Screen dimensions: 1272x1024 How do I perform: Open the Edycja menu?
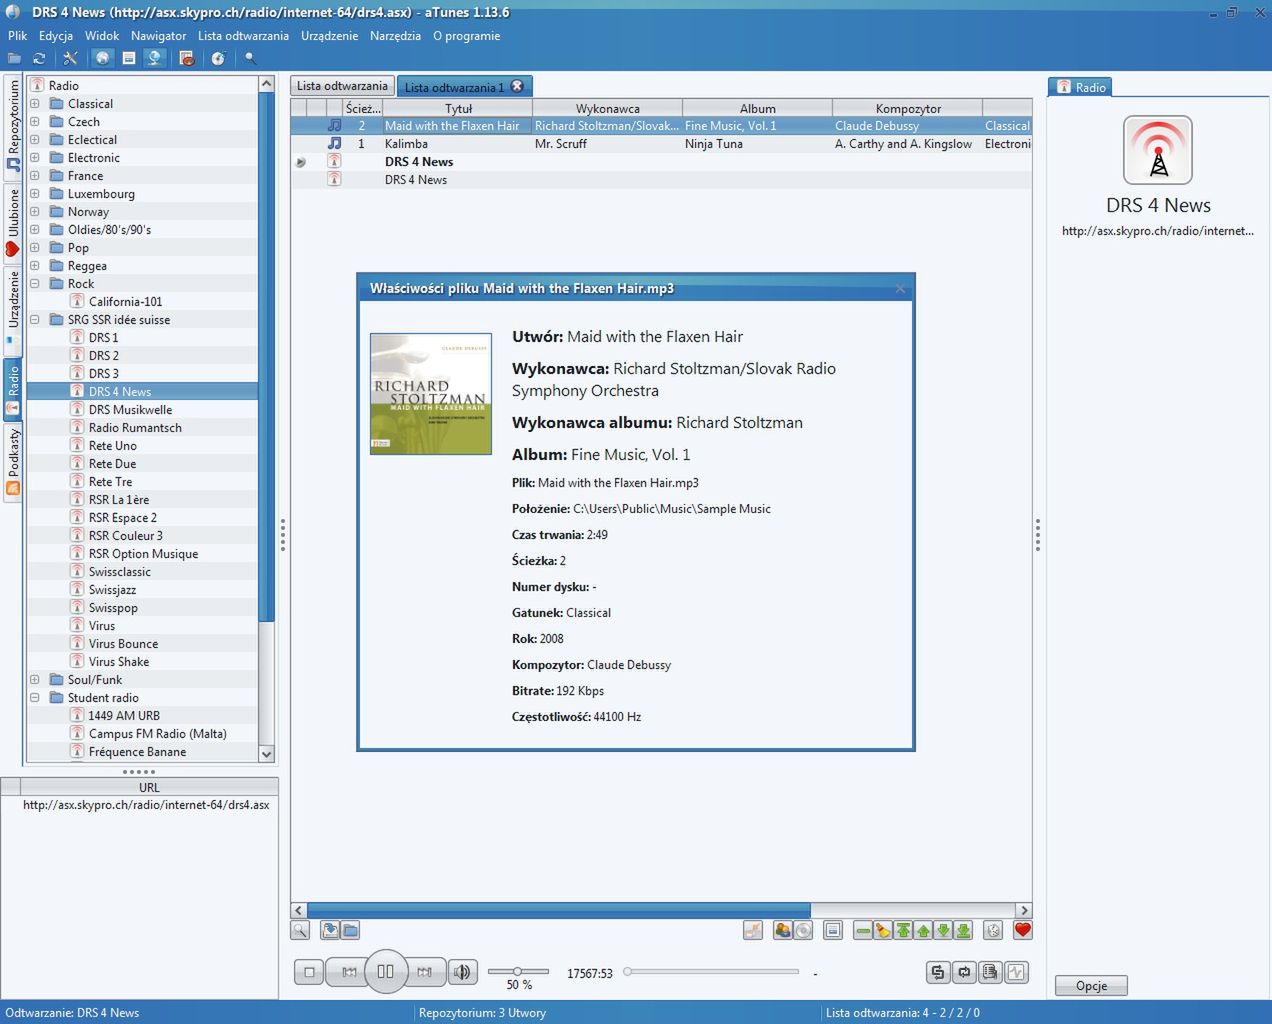coord(56,36)
